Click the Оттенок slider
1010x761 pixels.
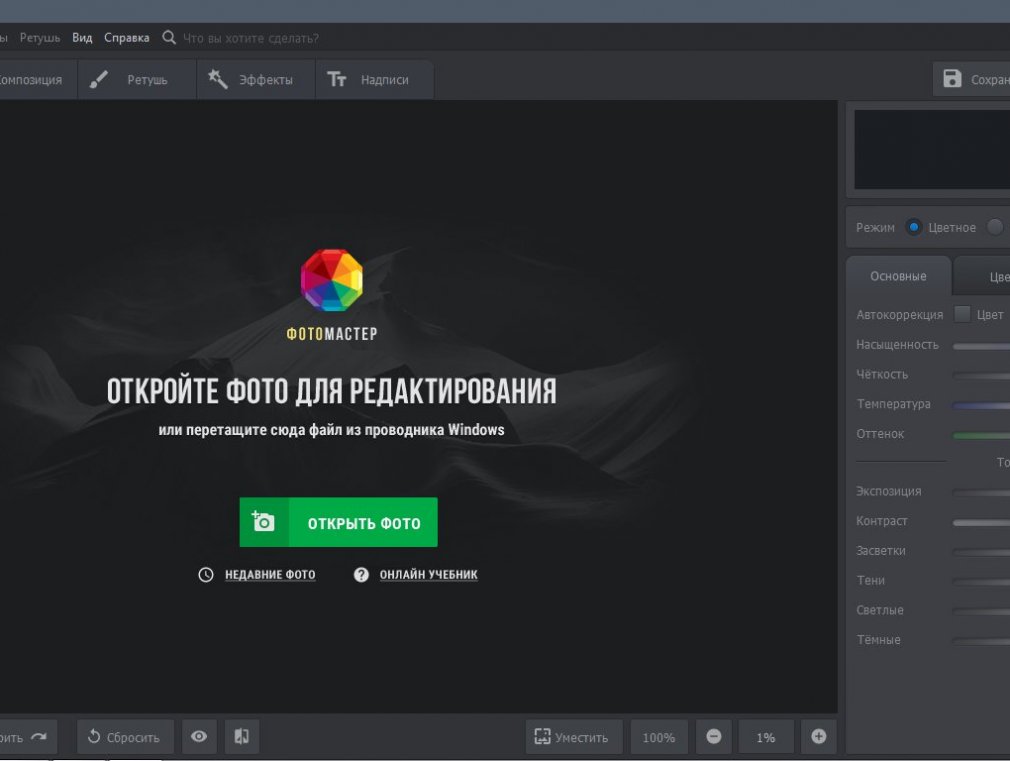pyautogui.click(x=982, y=436)
